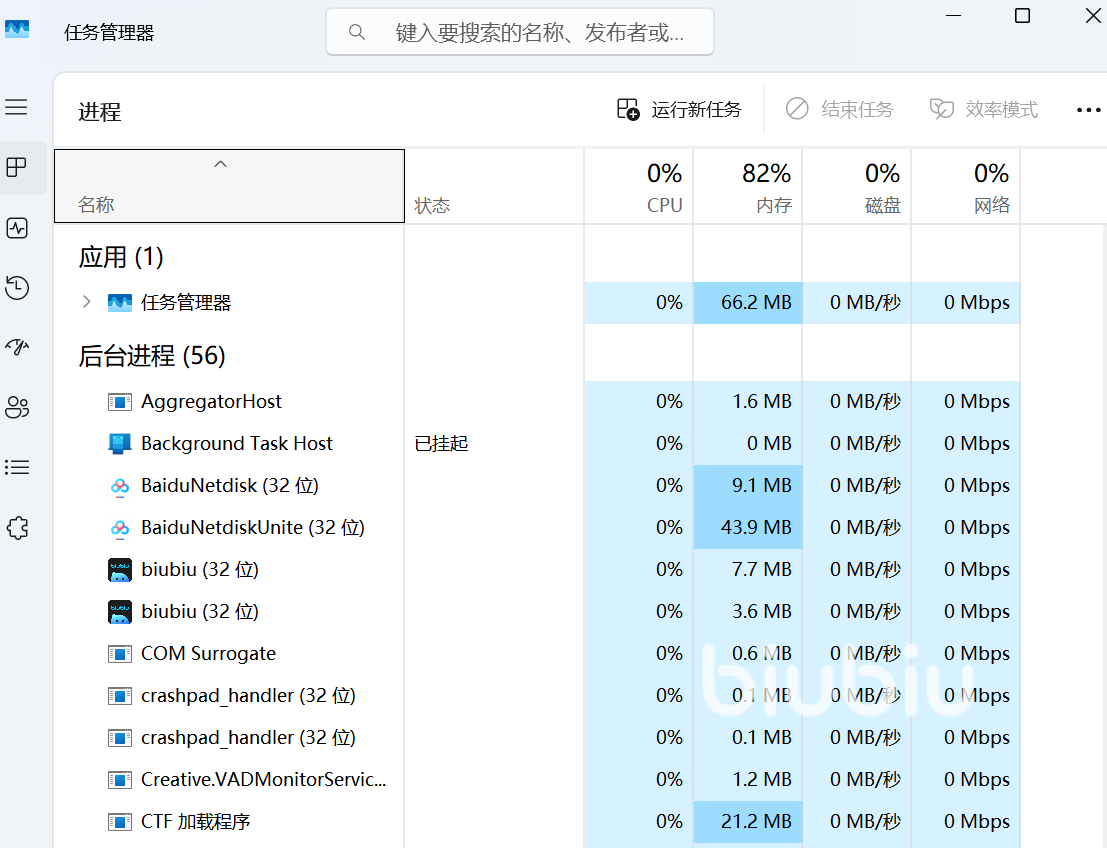Sort by the 内存 column header
This screenshot has height=848, width=1107.
point(748,187)
